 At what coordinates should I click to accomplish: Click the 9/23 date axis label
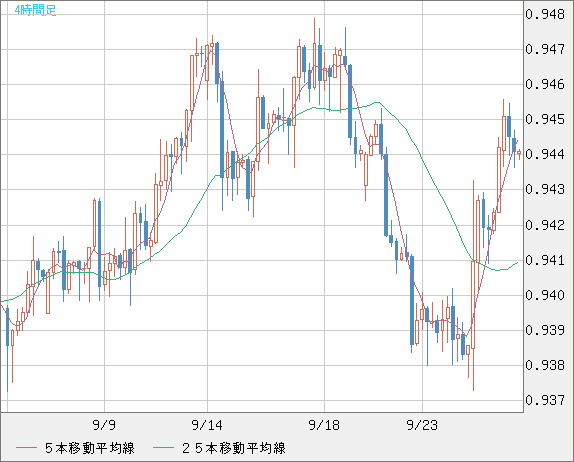422,425
